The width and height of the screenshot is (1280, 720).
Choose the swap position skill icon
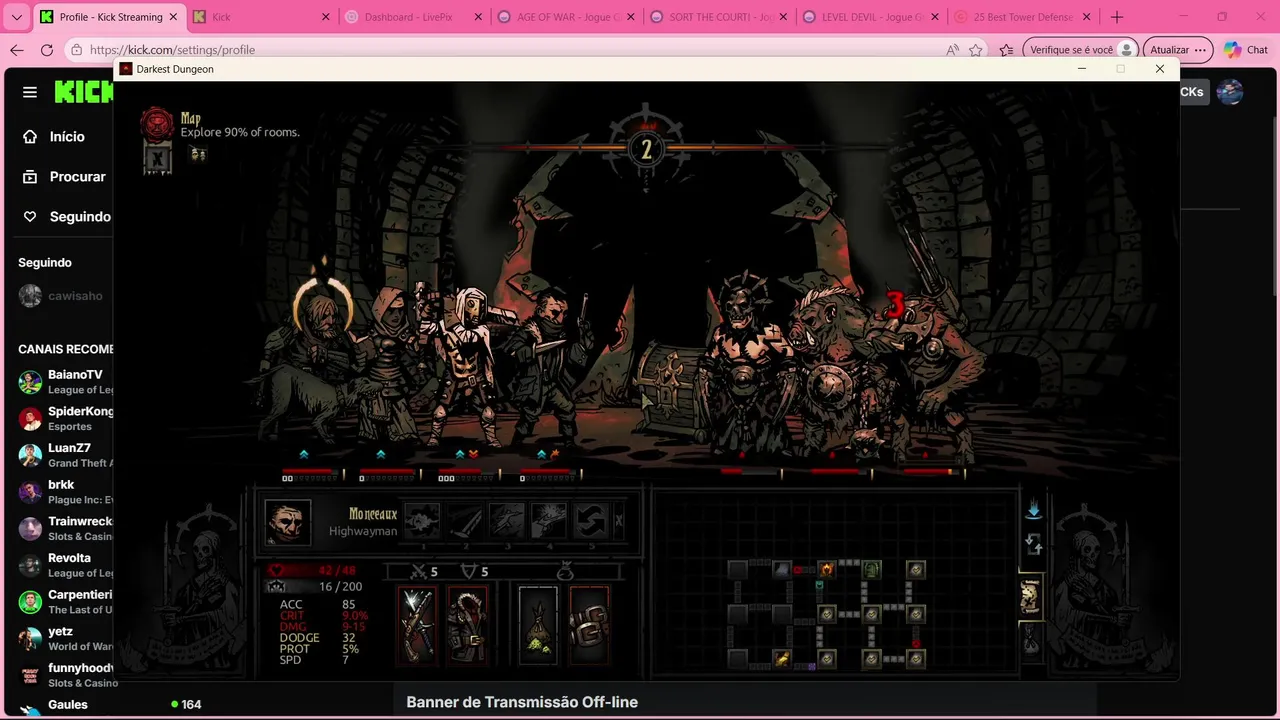point(590,521)
